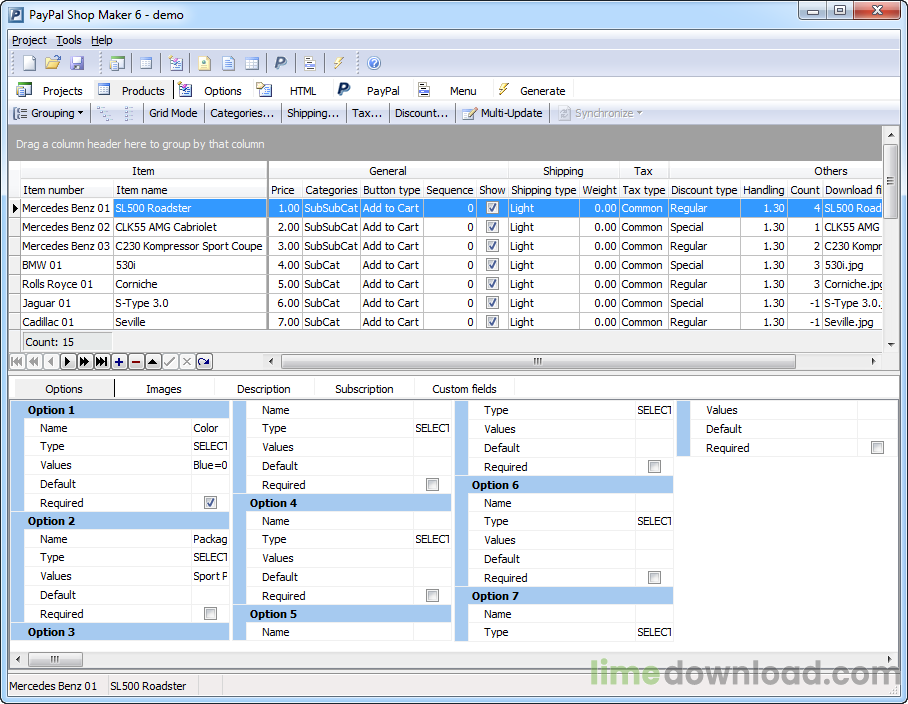Enable the Required checkbox for Option 2

pos(210,614)
